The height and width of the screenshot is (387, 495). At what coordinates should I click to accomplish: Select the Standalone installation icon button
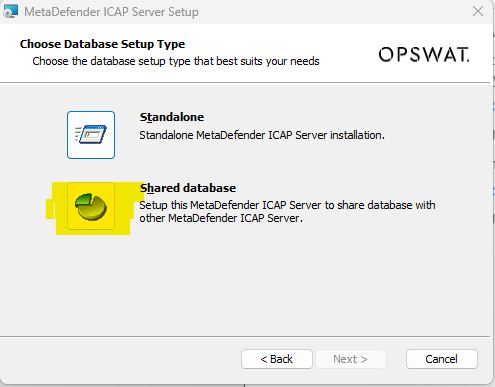pos(91,135)
